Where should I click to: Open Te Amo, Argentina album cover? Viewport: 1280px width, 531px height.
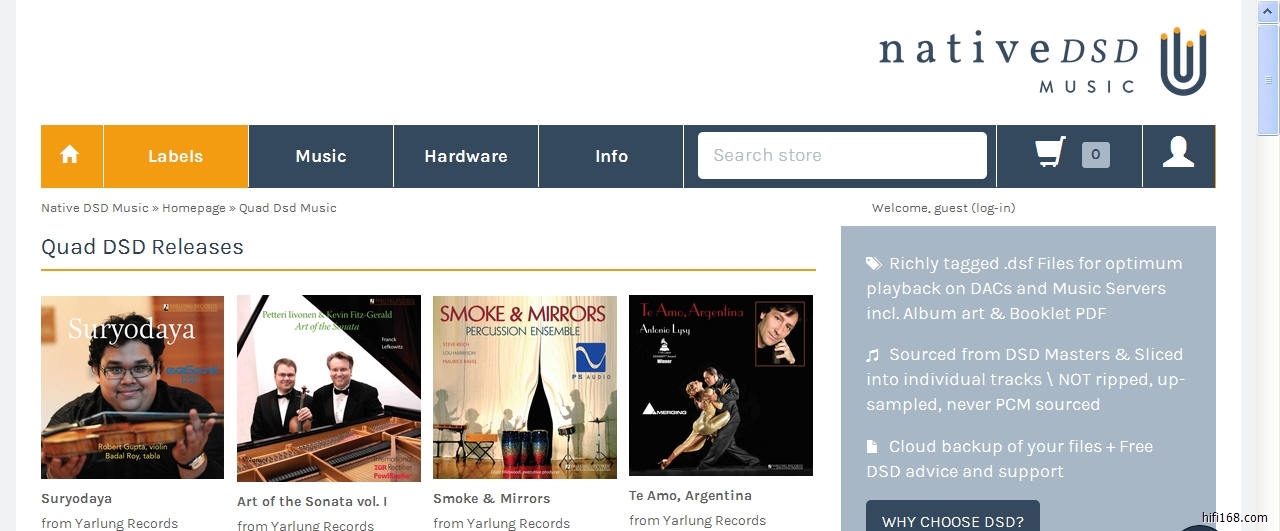pos(721,385)
